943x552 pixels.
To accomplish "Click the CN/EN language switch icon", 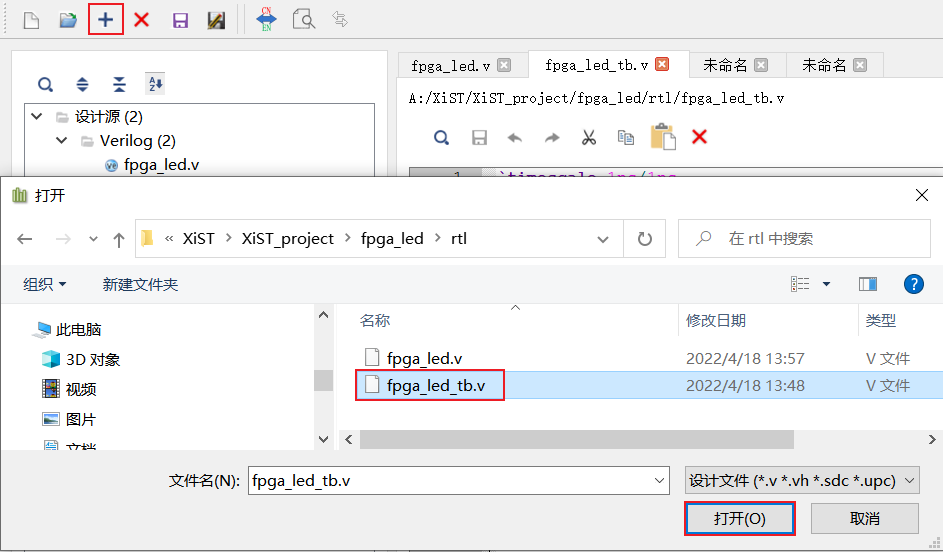I will coord(266,19).
